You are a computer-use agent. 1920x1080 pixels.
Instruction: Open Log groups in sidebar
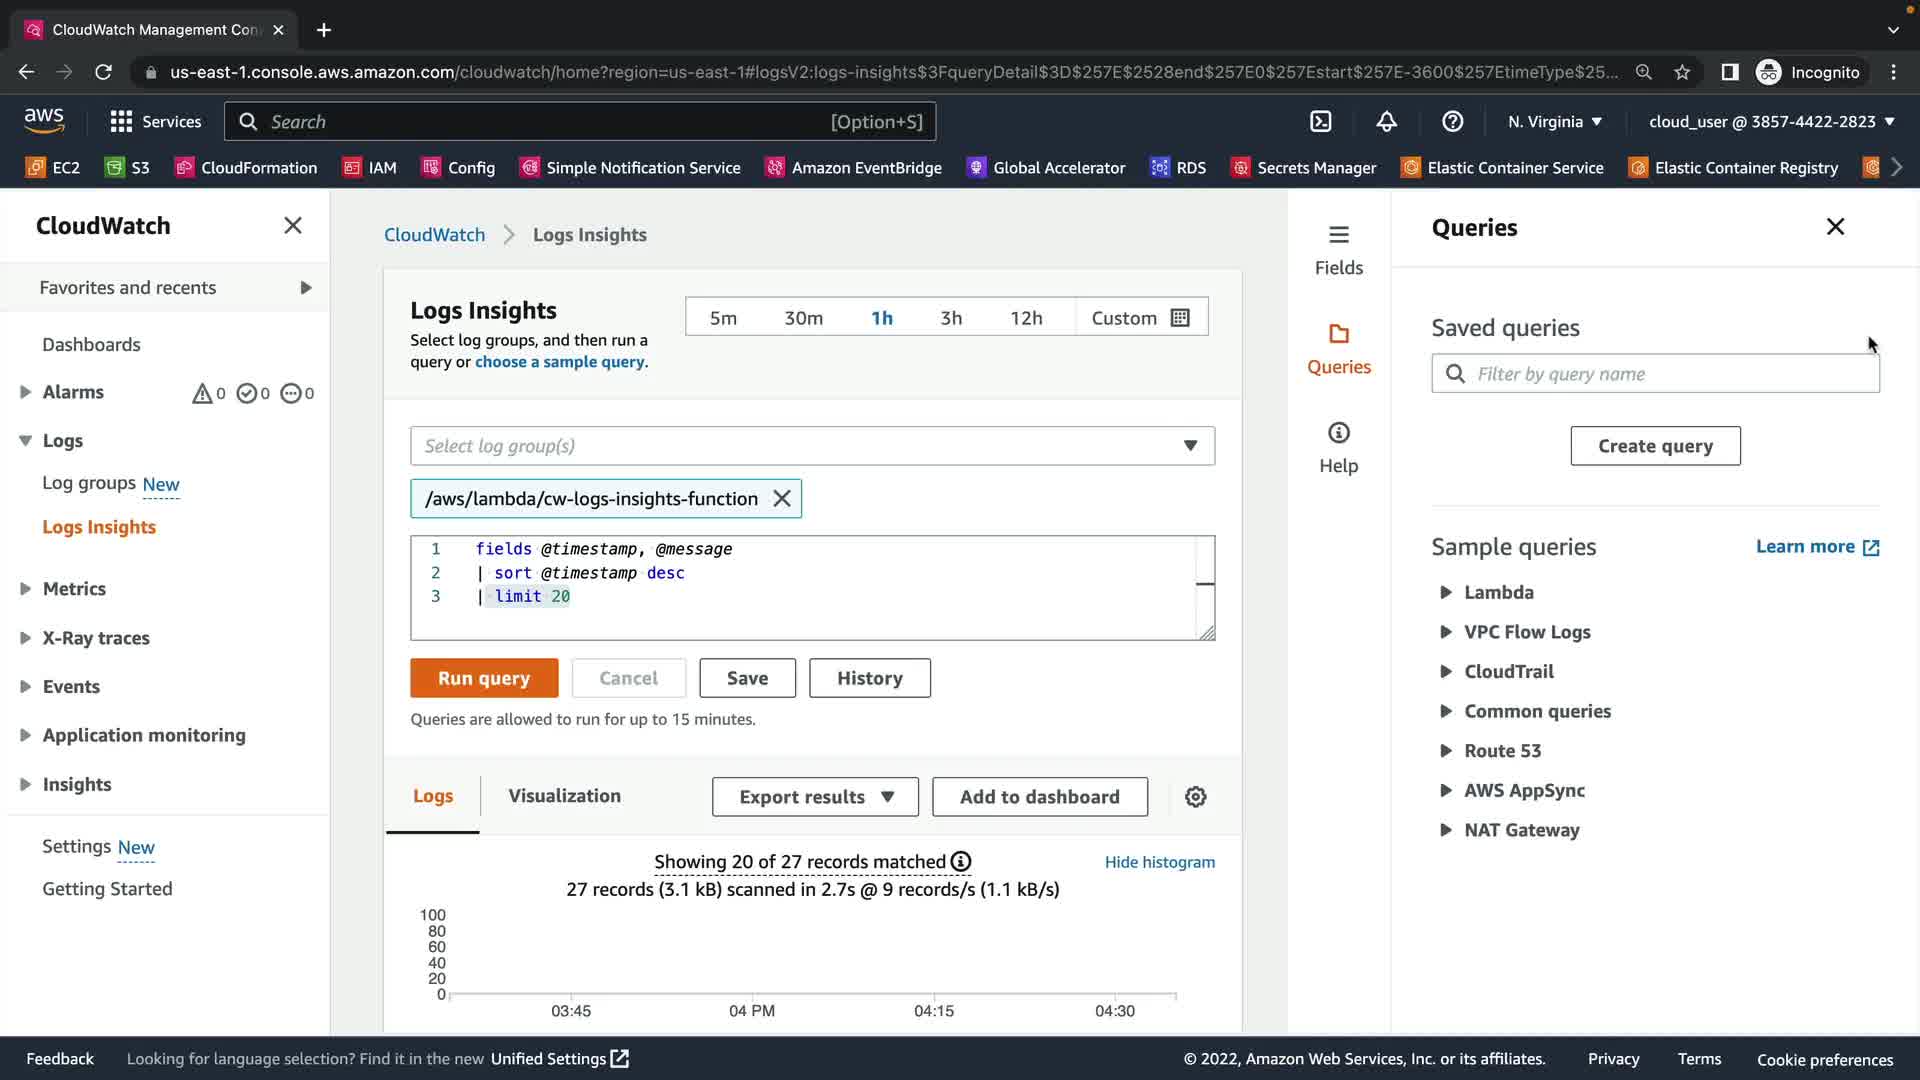[x=89, y=483]
